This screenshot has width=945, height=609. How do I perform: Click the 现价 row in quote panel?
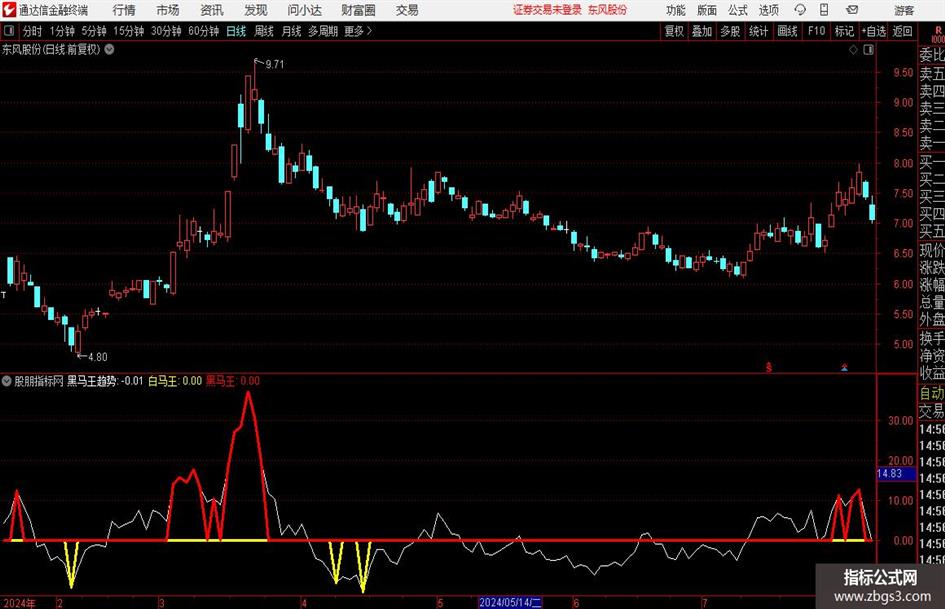tap(932, 250)
